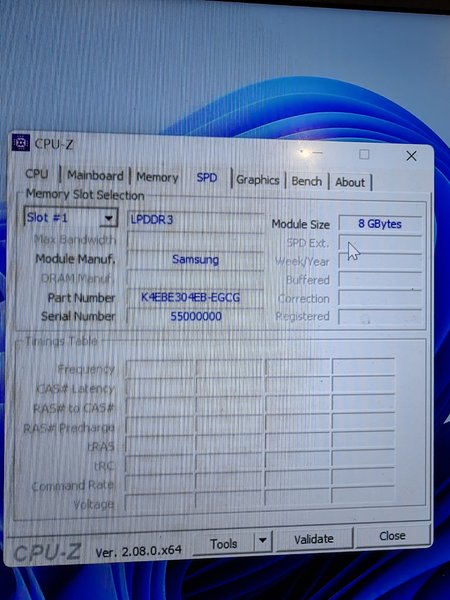Click the empty DRAM Manuf. field
Image resolution: width=450 pixels, height=600 pixels.
click(195, 278)
